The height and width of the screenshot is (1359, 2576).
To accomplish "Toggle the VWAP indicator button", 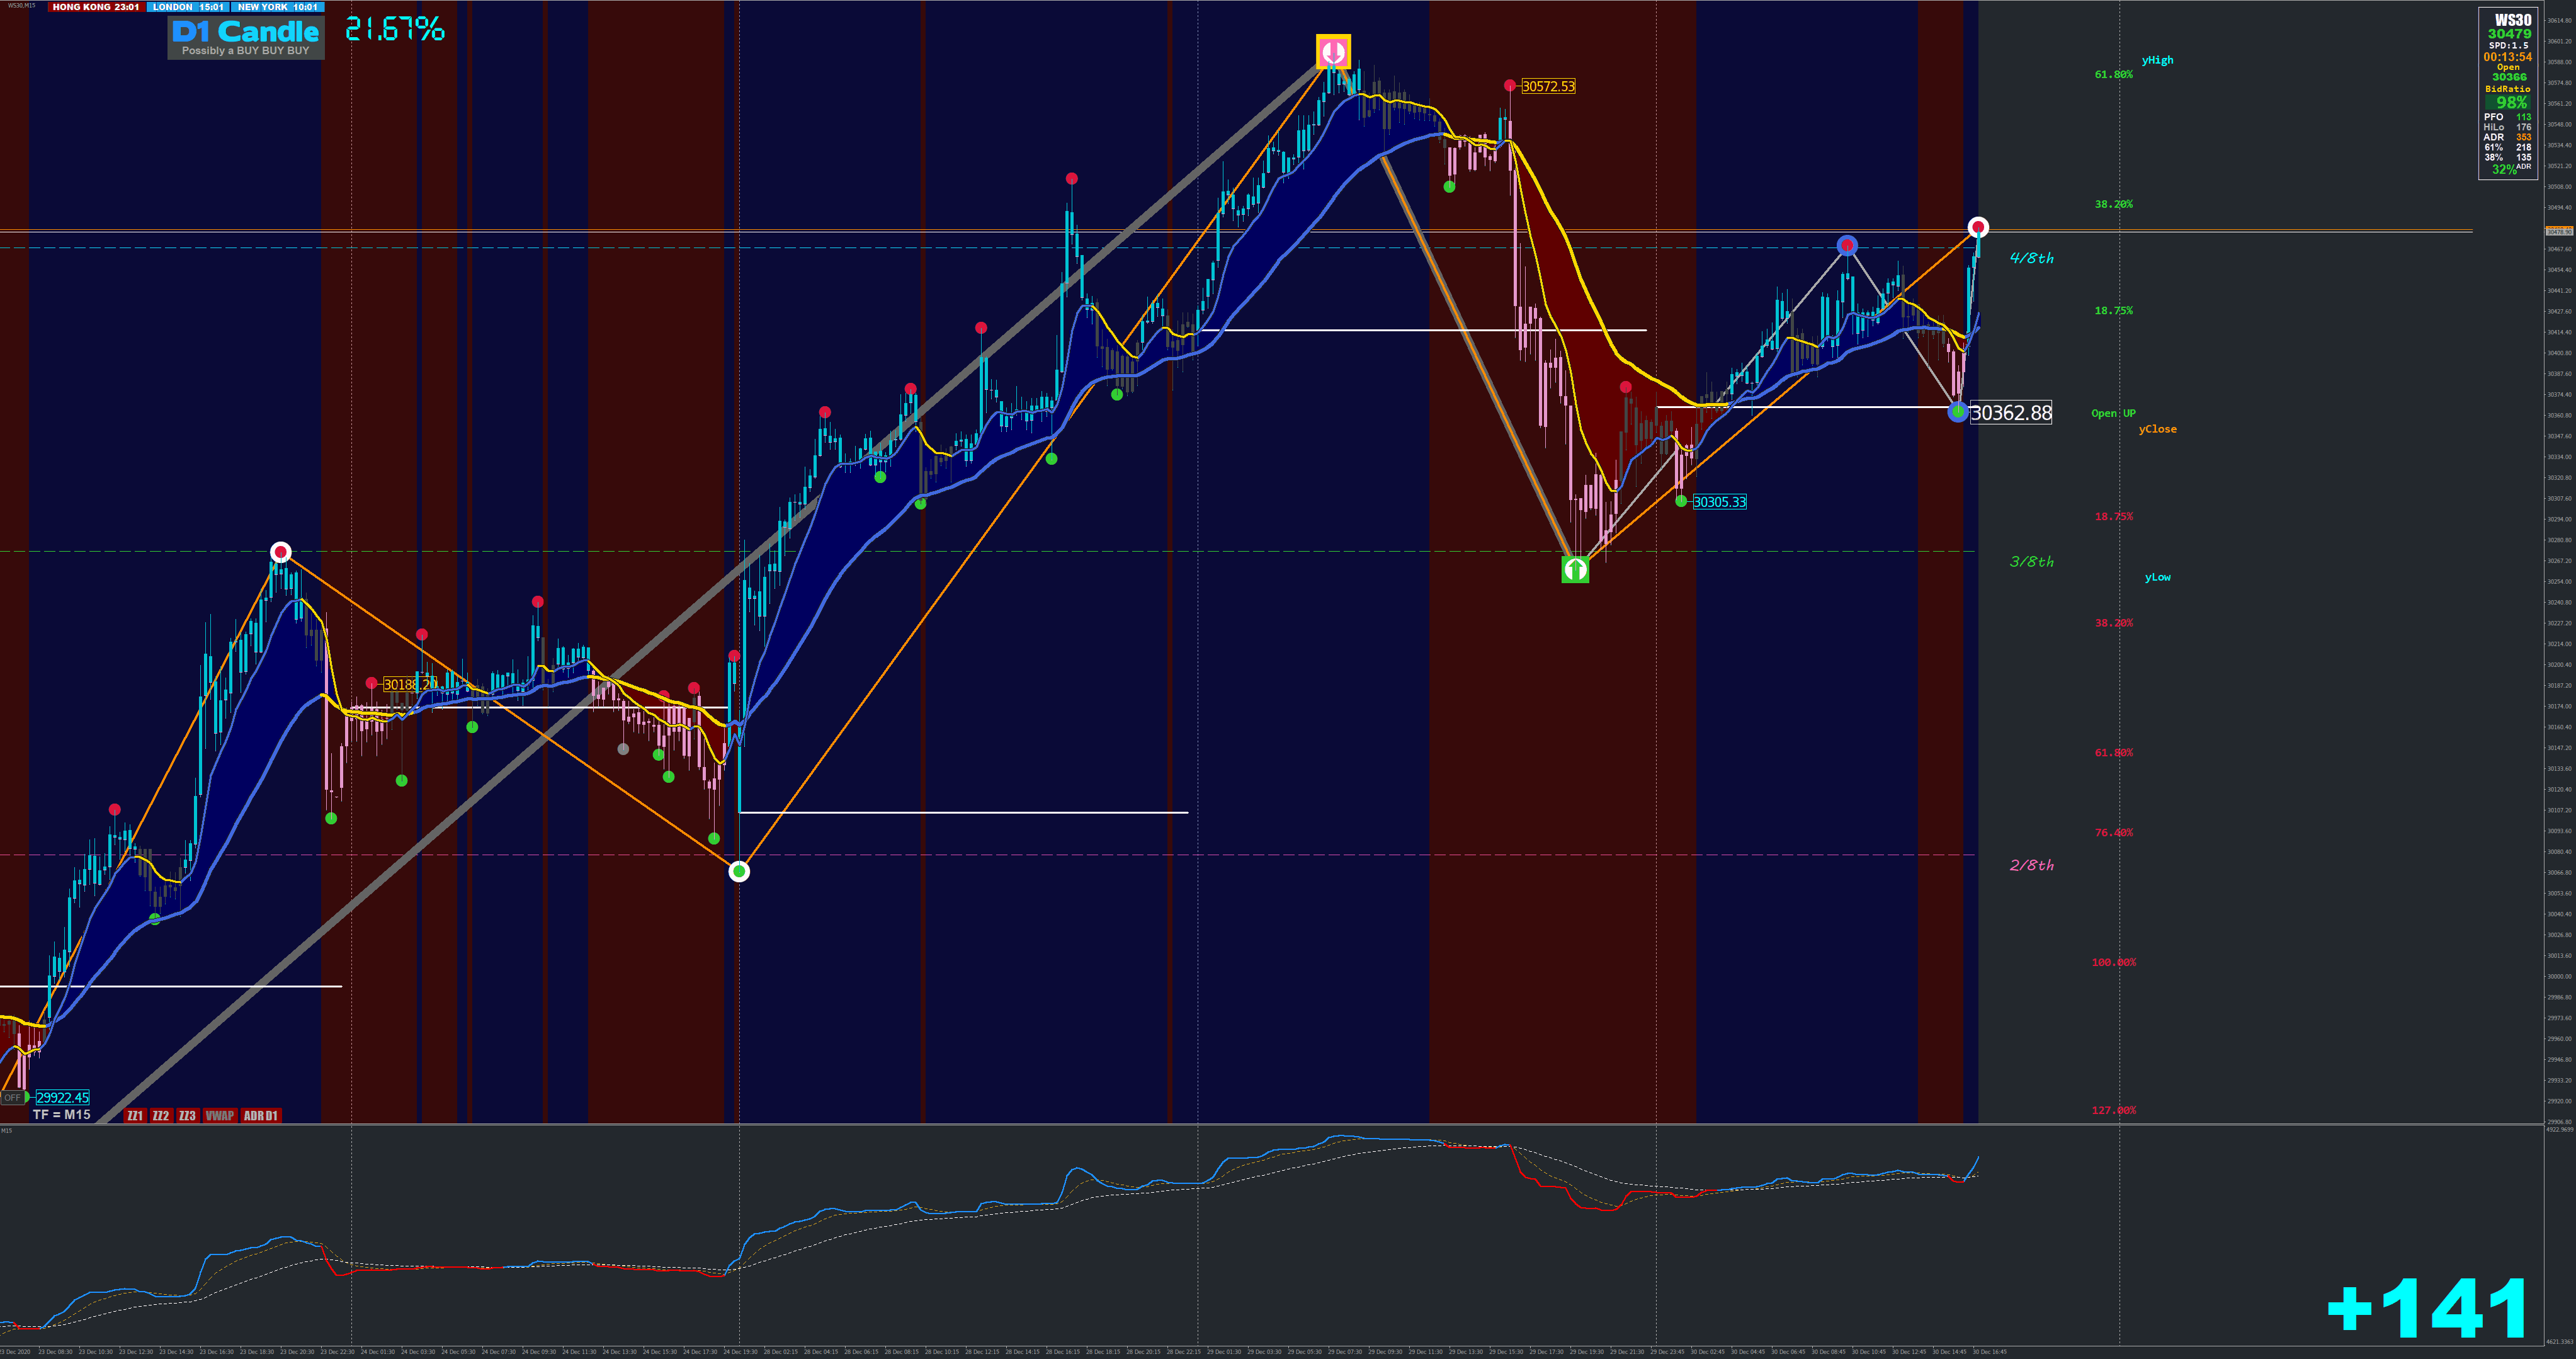I will click(x=219, y=1115).
